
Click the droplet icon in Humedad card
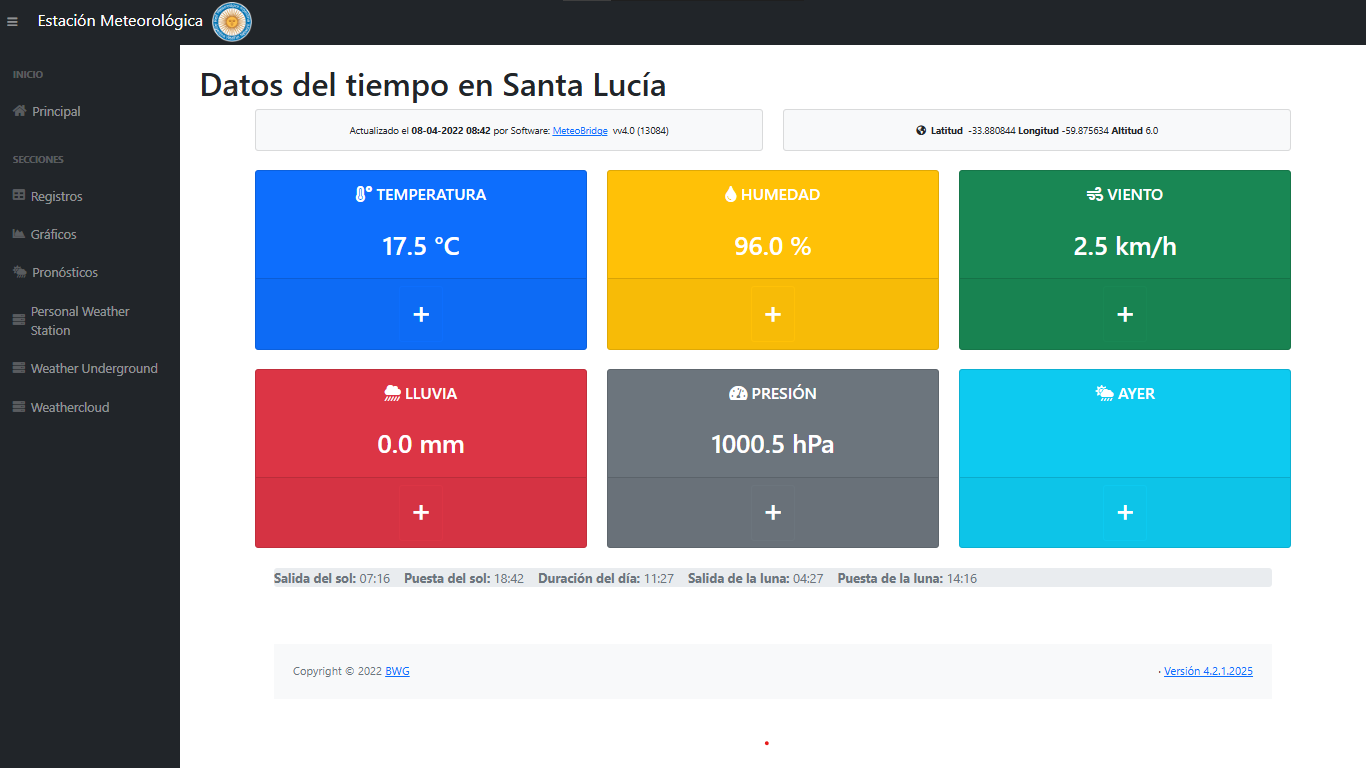coord(730,194)
